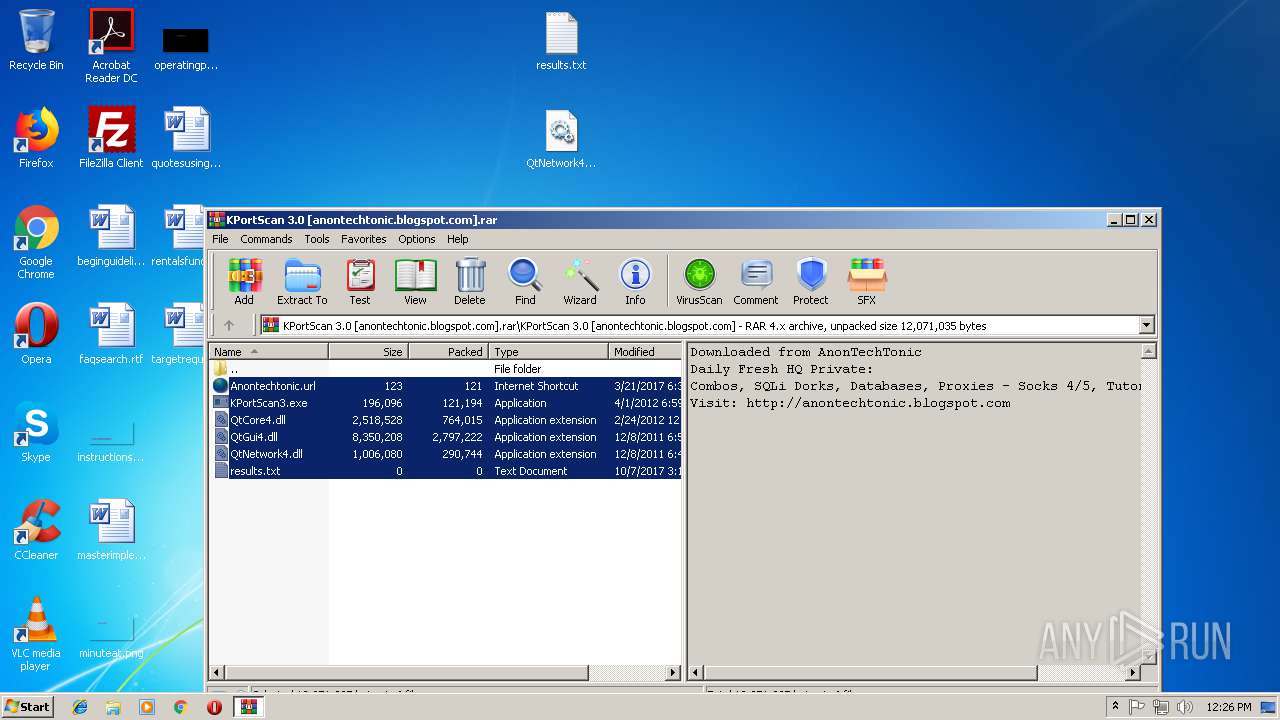This screenshot has height=720, width=1280.
Task: Click file list scroll right arrow
Action: click(x=673, y=673)
